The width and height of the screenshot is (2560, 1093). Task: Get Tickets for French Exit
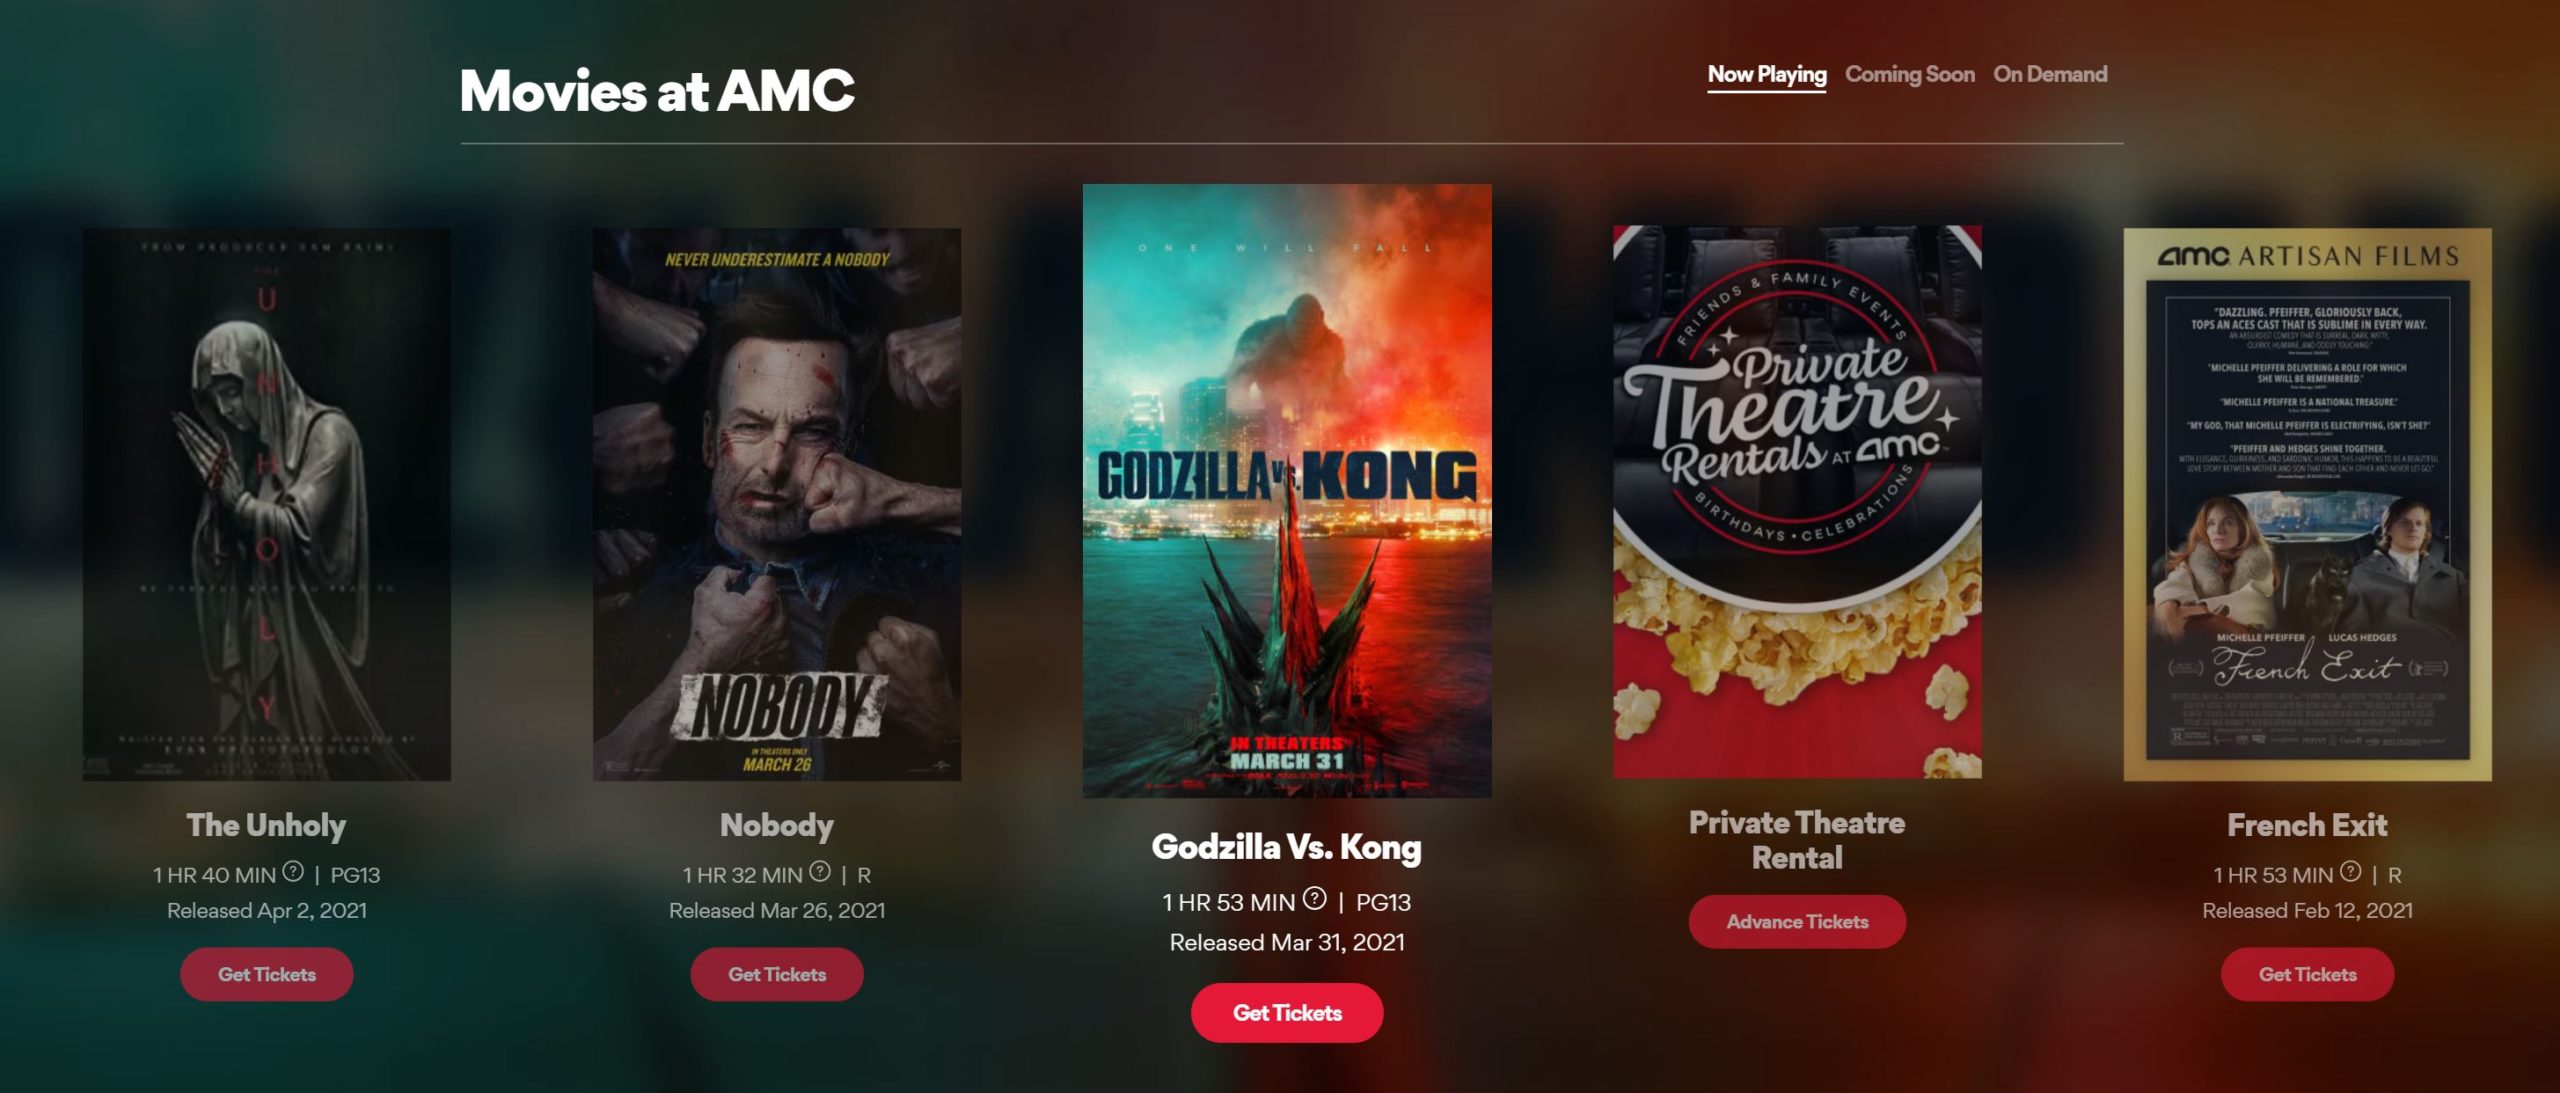click(2308, 974)
